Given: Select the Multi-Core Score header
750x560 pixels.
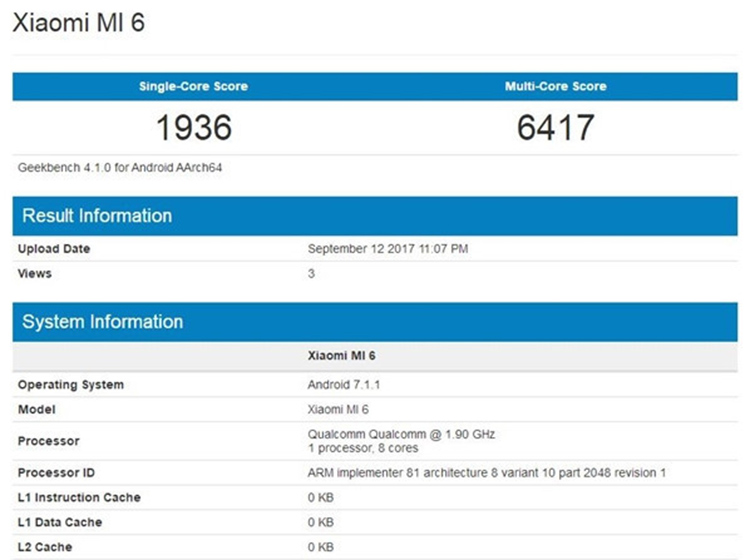Looking at the screenshot, I should [x=555, y=86].
